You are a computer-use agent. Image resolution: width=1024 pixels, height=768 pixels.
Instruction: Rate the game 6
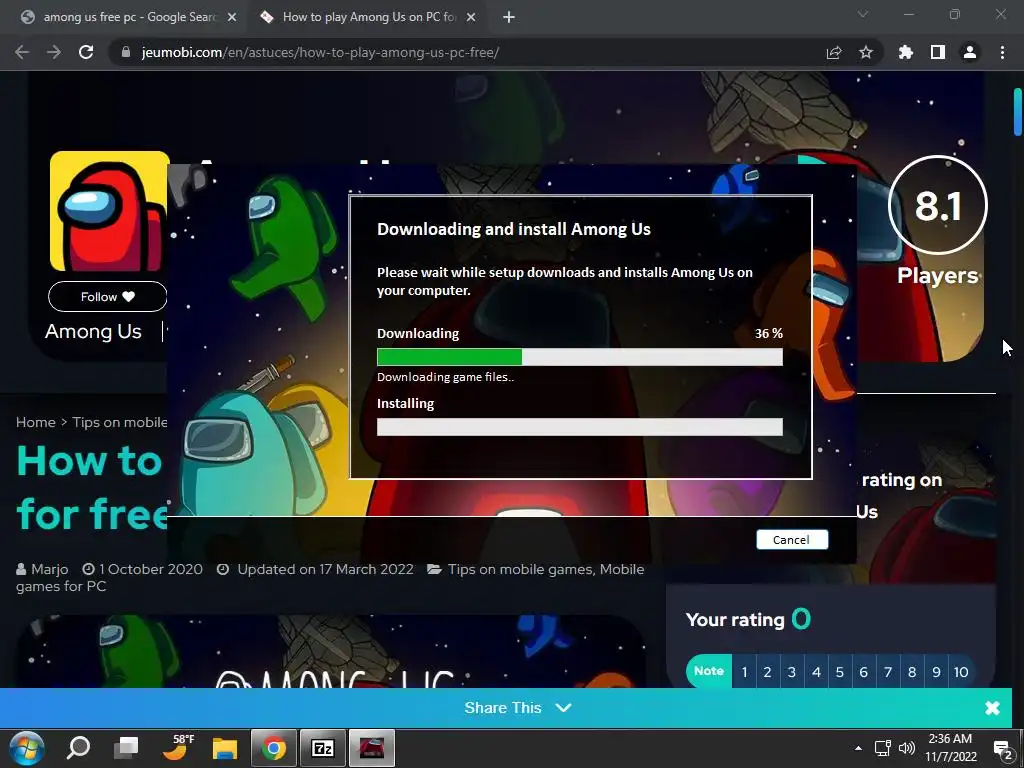coord(863,671)
